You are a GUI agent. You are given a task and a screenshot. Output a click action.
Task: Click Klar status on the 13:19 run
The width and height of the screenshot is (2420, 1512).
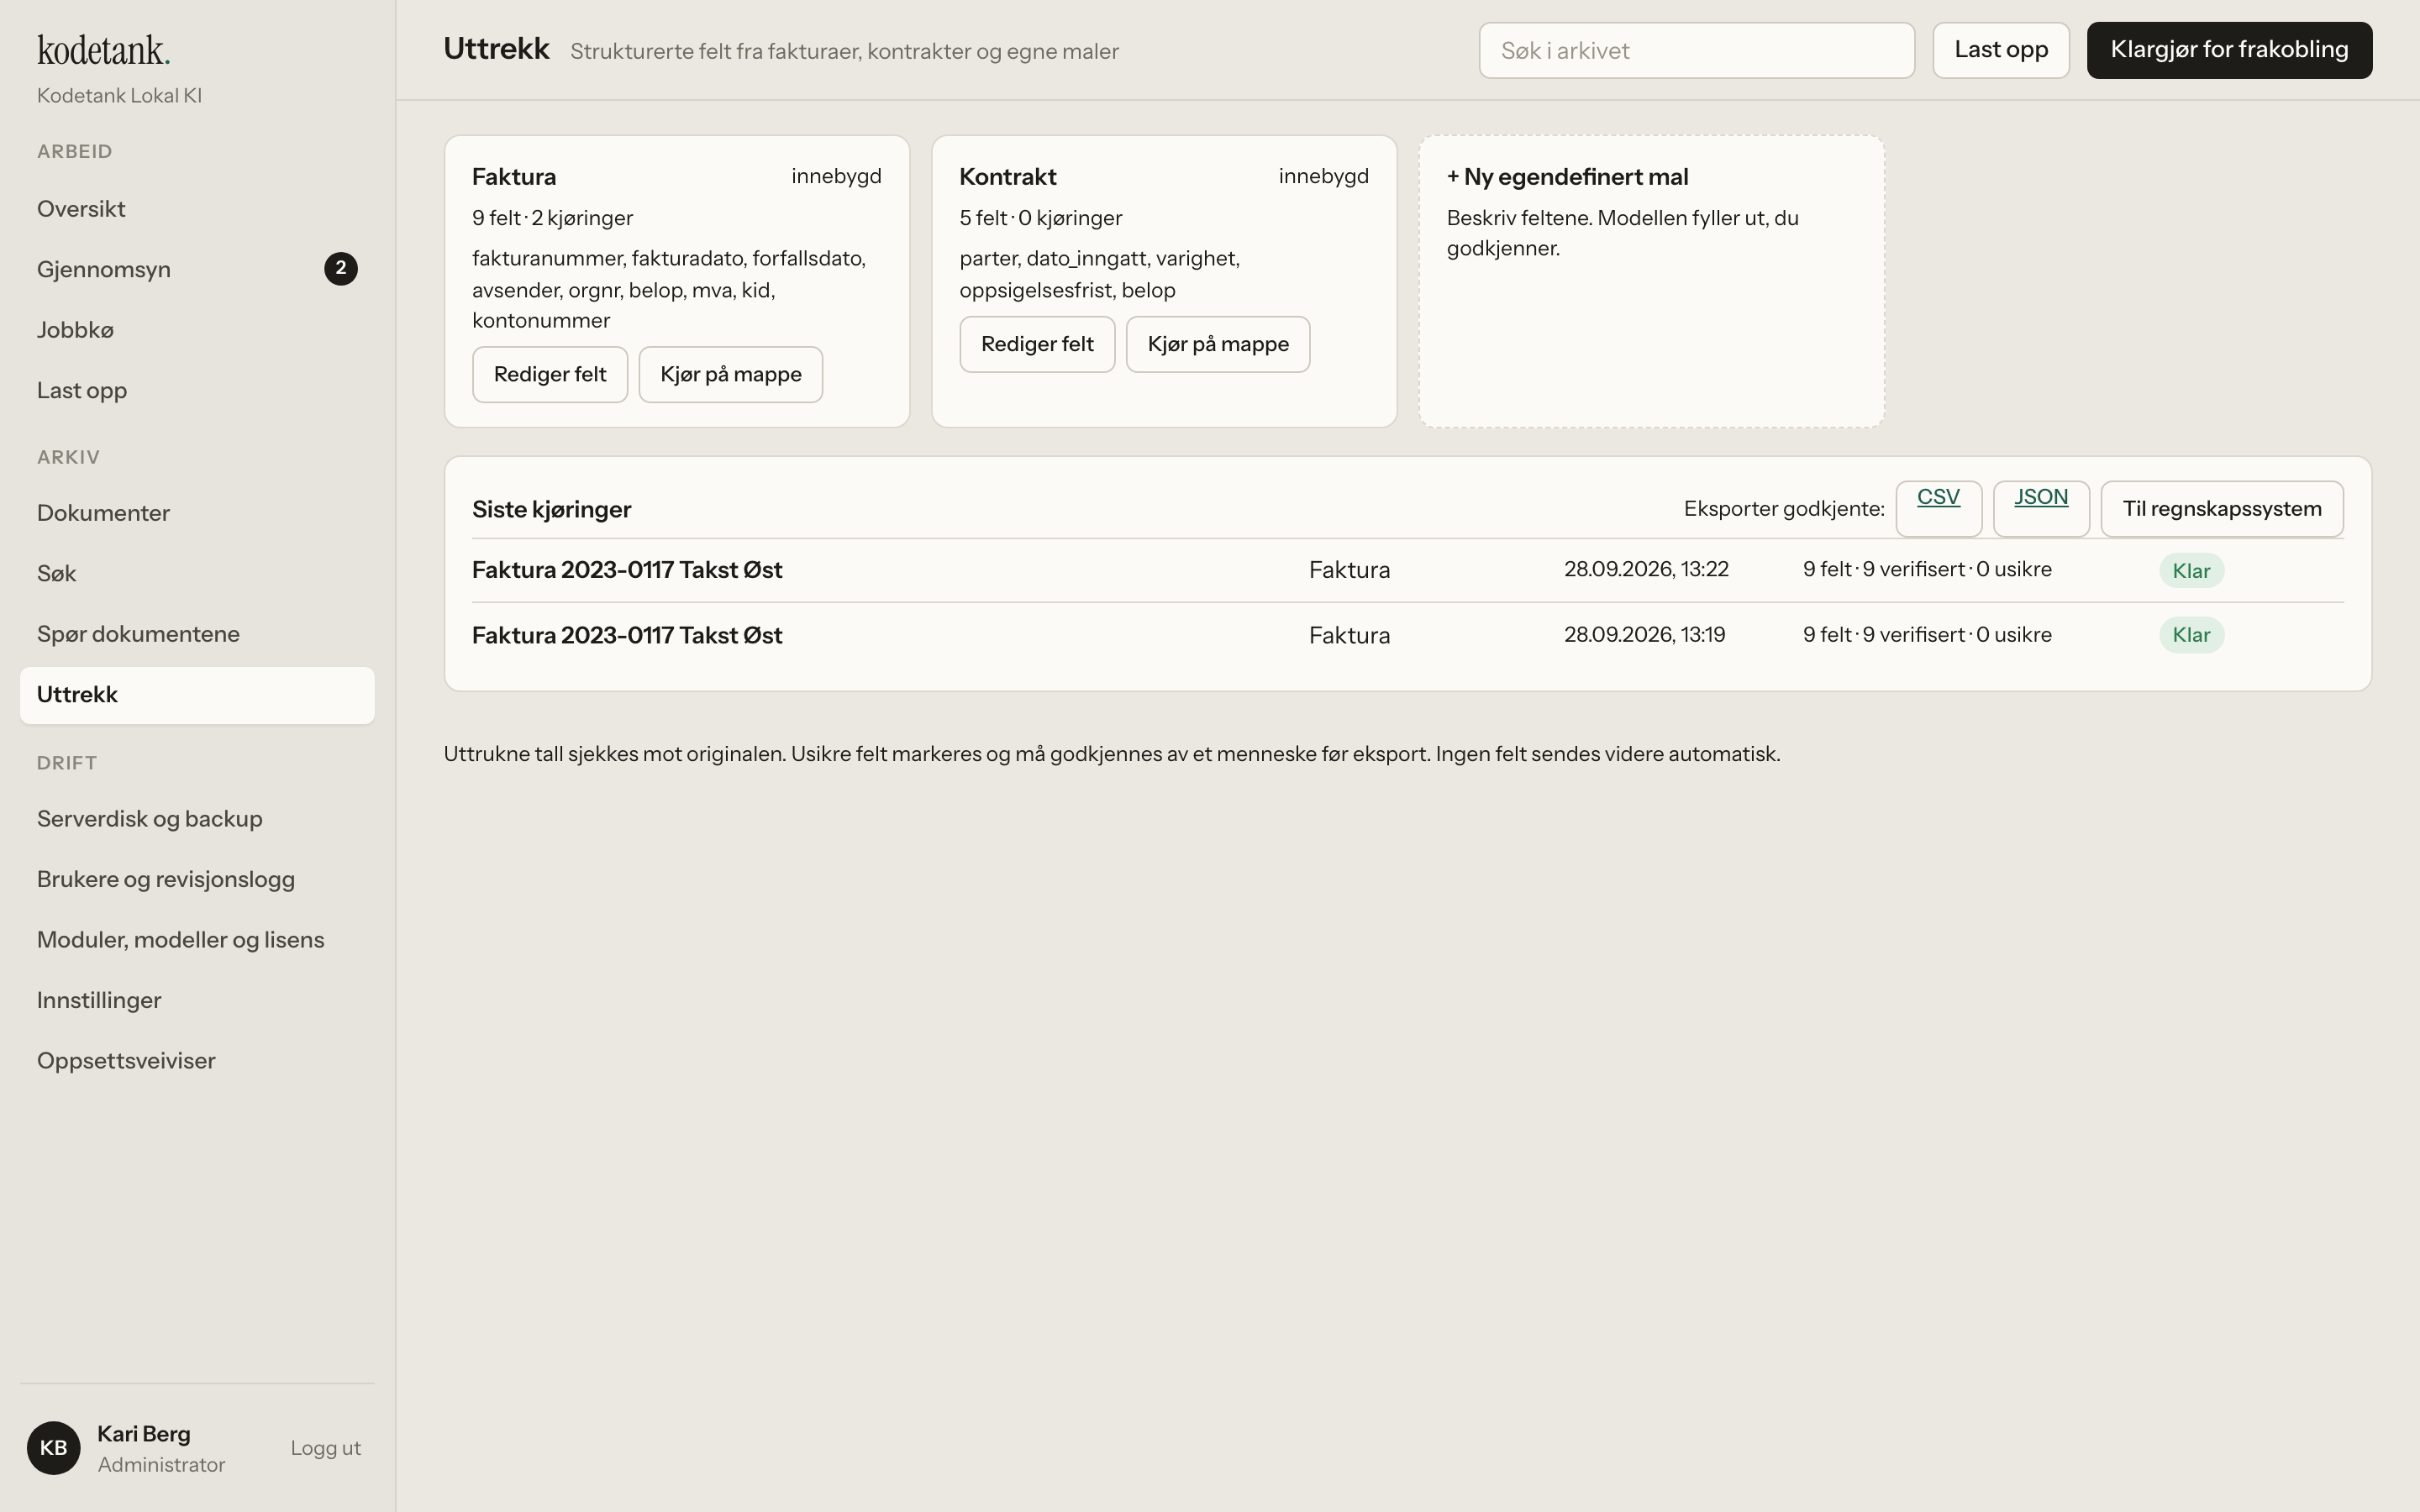click(x=2191, y=635)
